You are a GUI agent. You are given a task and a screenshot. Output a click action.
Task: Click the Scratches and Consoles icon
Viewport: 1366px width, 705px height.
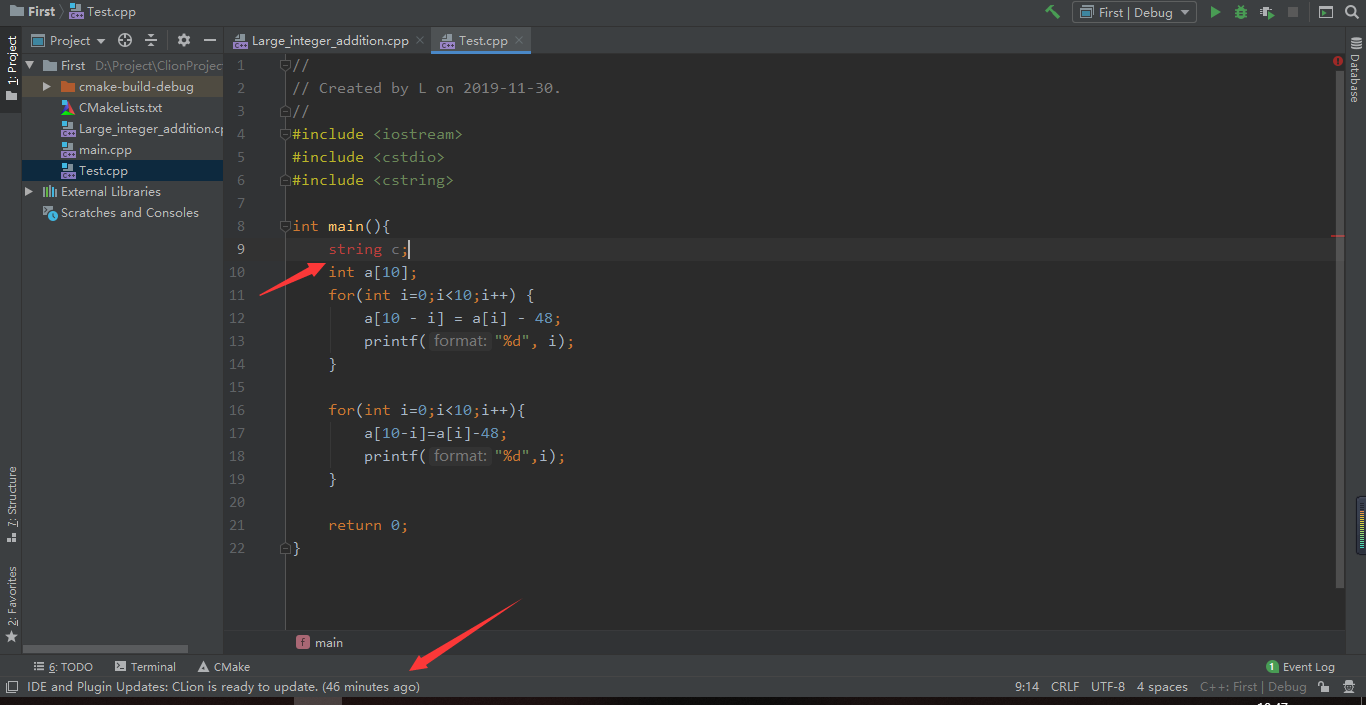pos(50,213)
